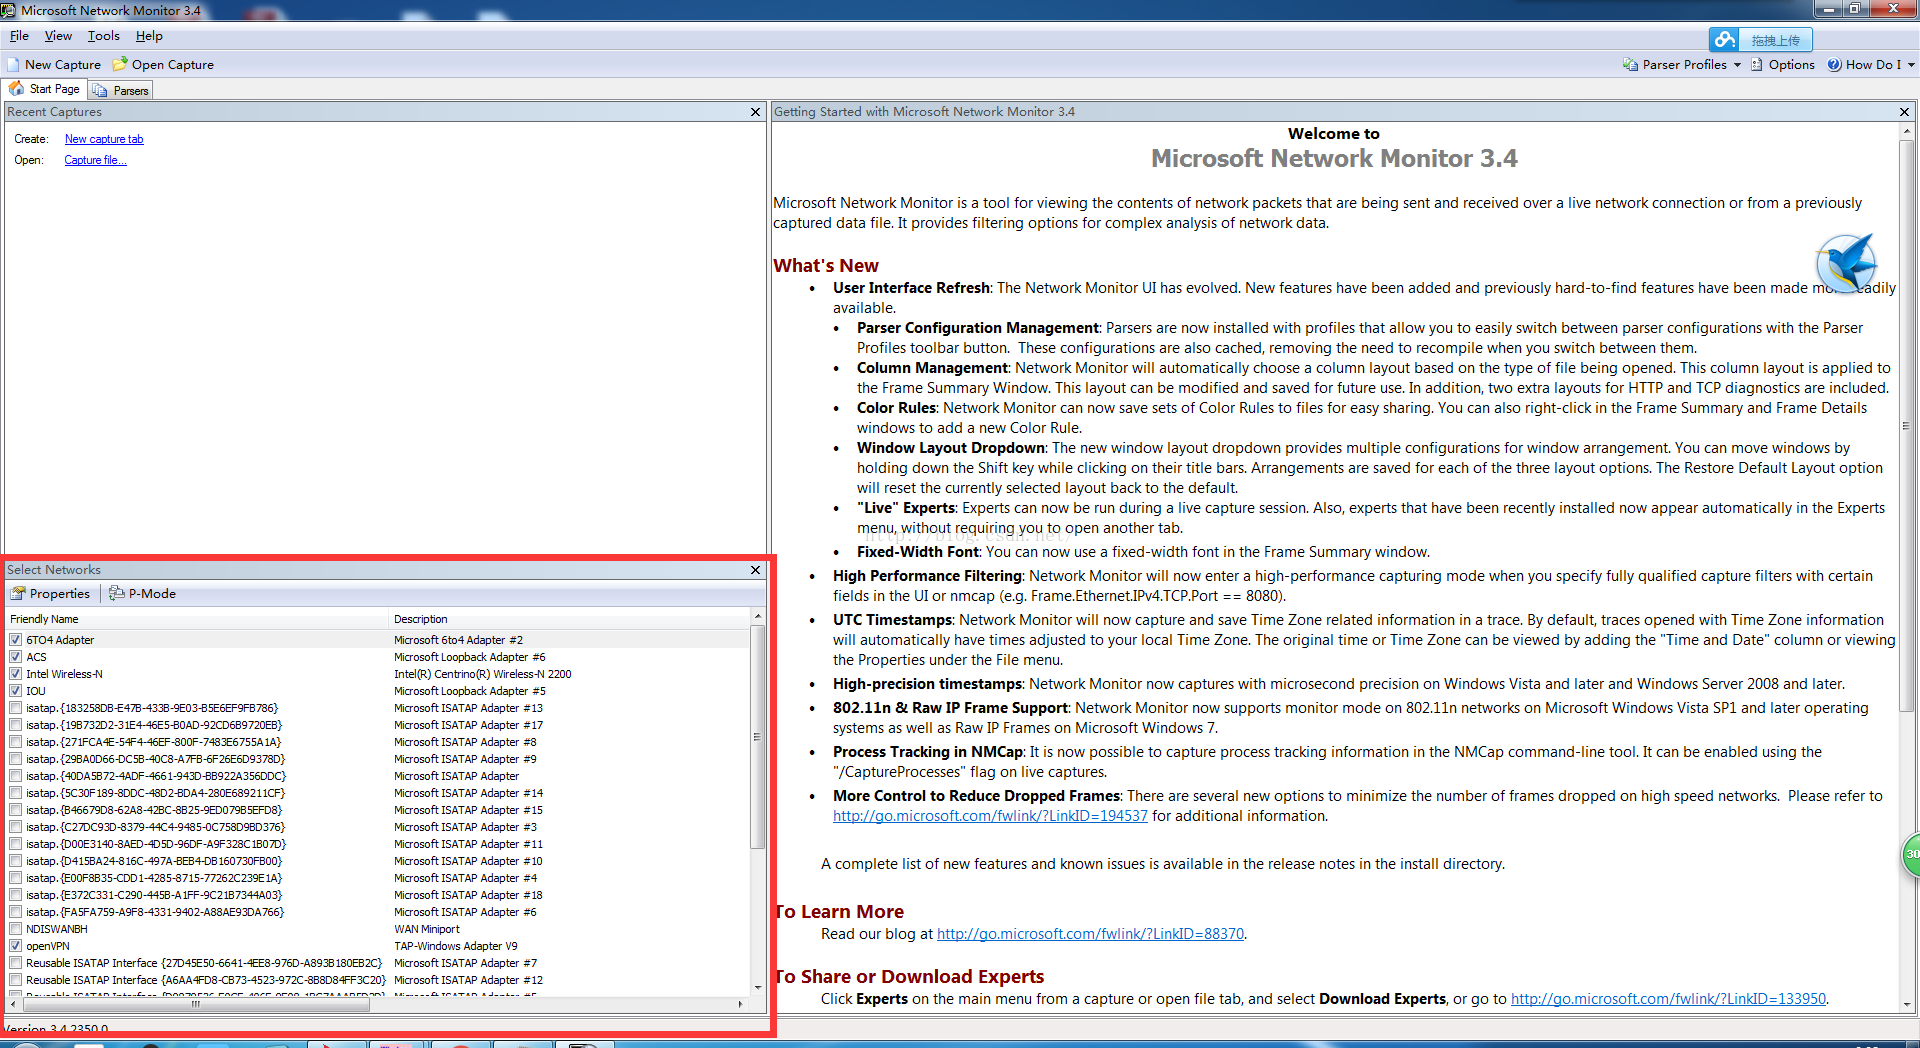
Task: Click the blue bird desktop mascot icon
Action: click(1846, 263)
